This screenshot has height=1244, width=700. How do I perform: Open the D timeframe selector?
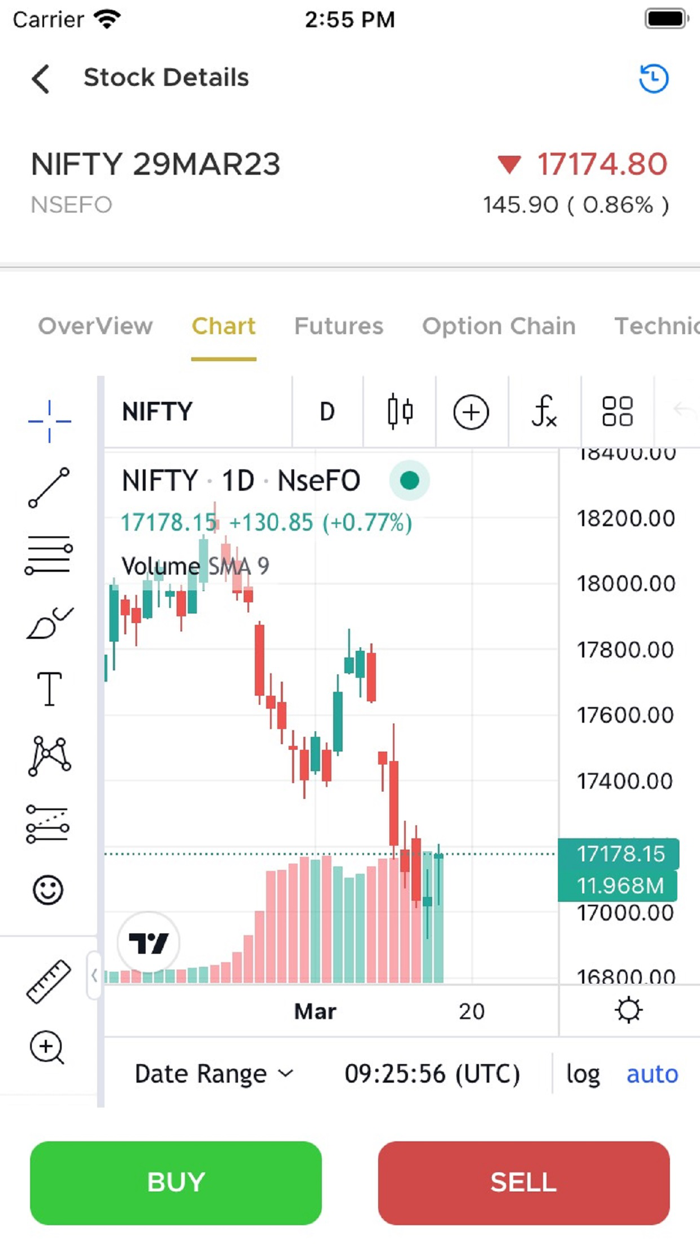click(x=327, y=411)
